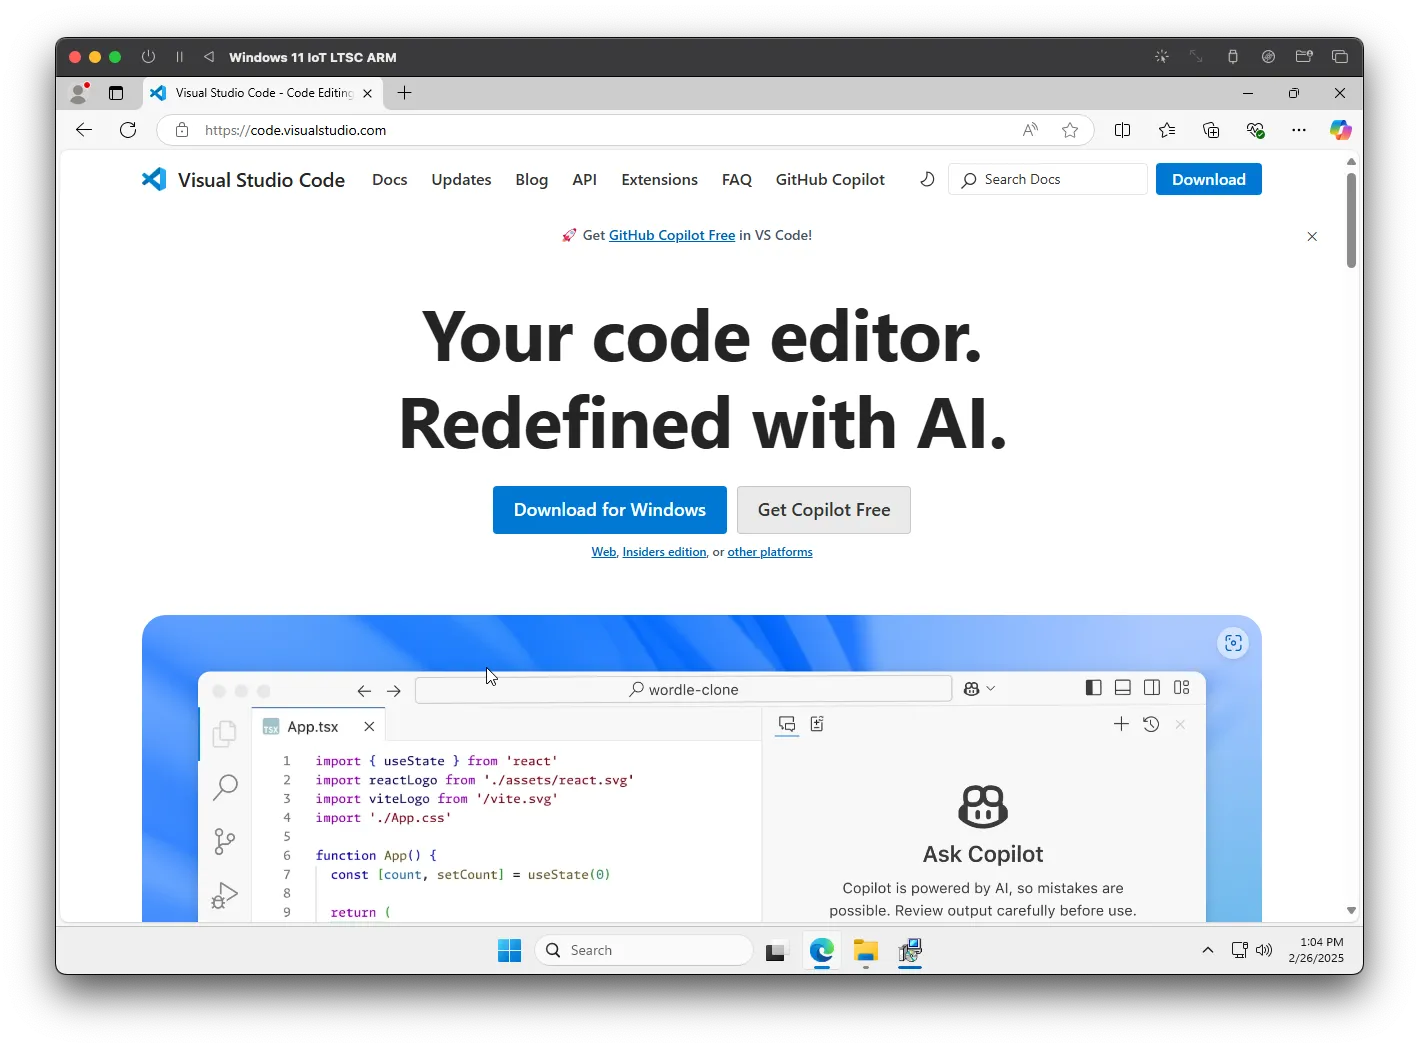Open Edge Settings and more menu
This screenshot has width=1419, height=1048.
tap(1298, 130)
